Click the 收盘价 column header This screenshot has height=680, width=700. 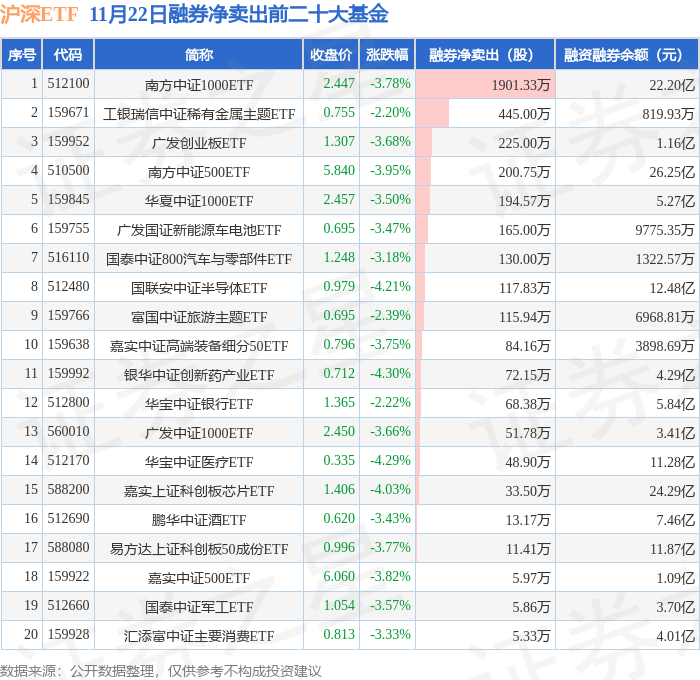coord(331,55)
